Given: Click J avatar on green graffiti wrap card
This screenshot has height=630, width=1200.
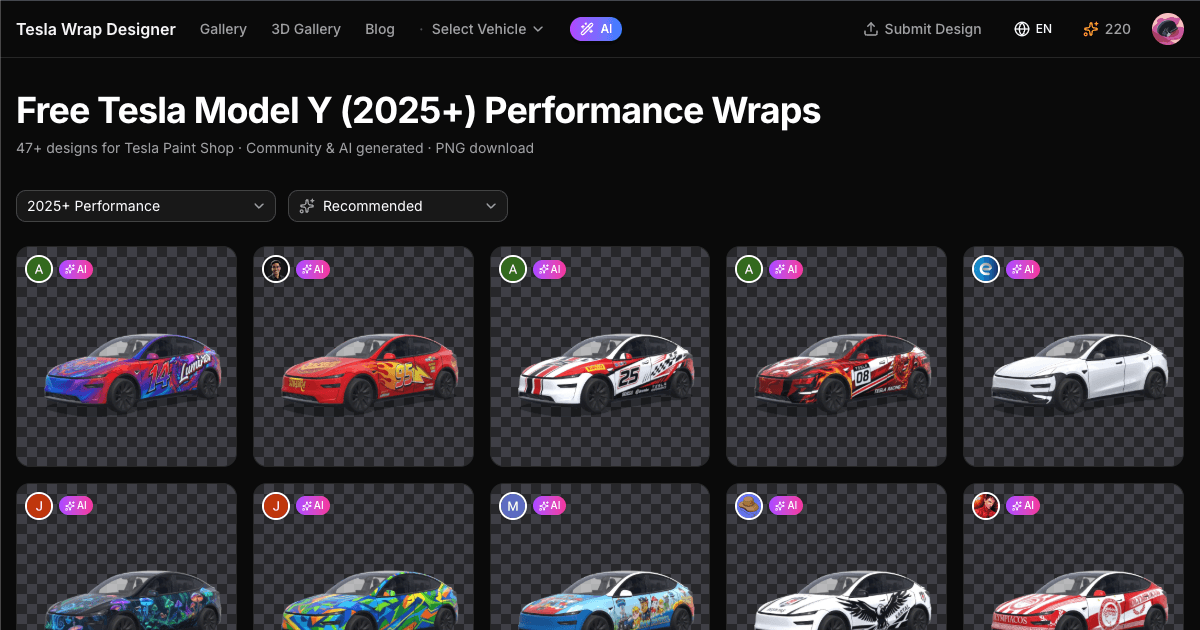Looking at the screenshot, I should 276,506.
